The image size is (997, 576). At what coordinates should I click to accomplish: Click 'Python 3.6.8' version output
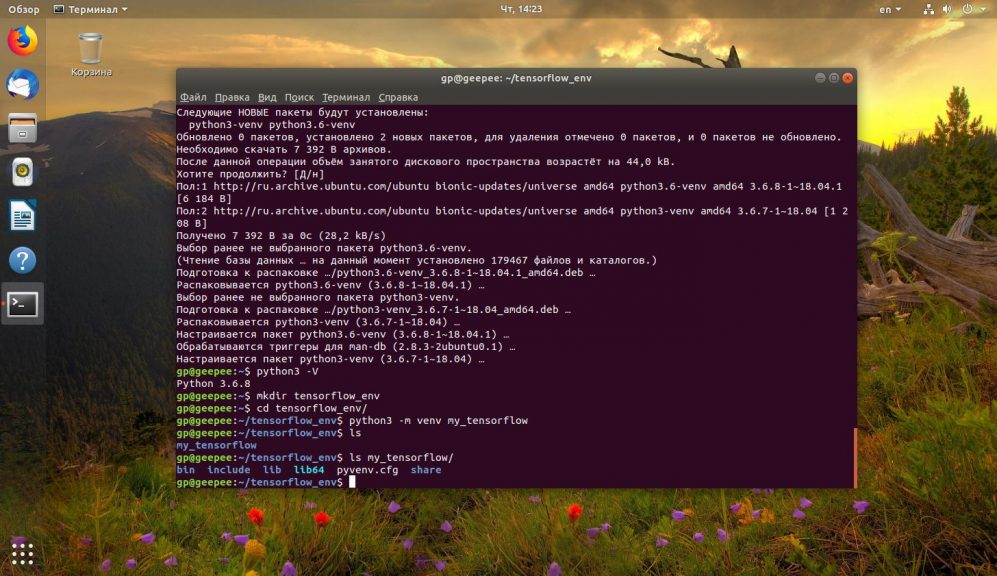click(213, 384)
